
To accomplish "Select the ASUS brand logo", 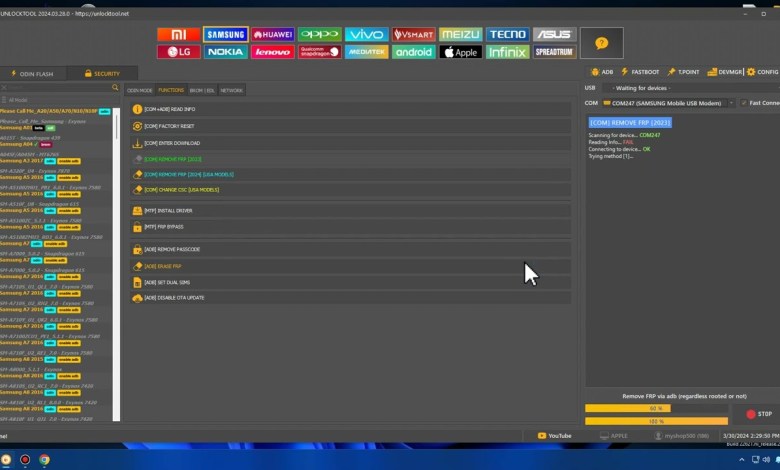I will pos(555,34).
